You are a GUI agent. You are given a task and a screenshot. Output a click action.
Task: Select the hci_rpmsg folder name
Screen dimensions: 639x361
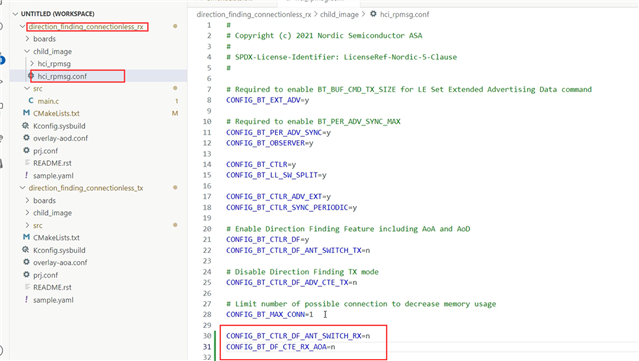pyautogui.click(x=54, y=64)
